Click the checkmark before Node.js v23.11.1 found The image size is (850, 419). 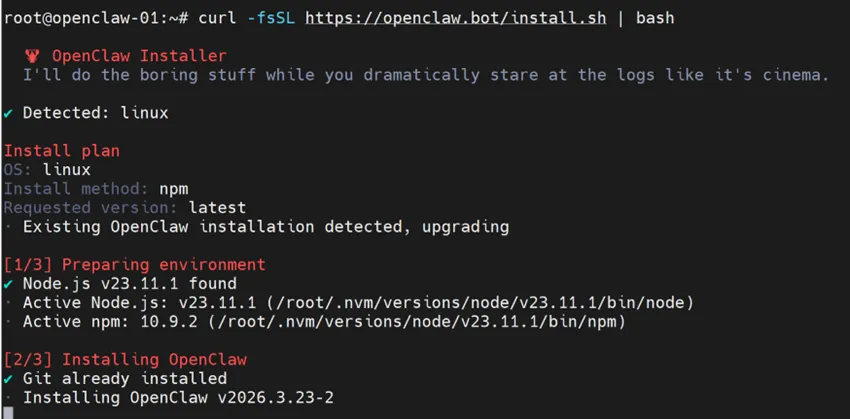[x=8, y=283]
